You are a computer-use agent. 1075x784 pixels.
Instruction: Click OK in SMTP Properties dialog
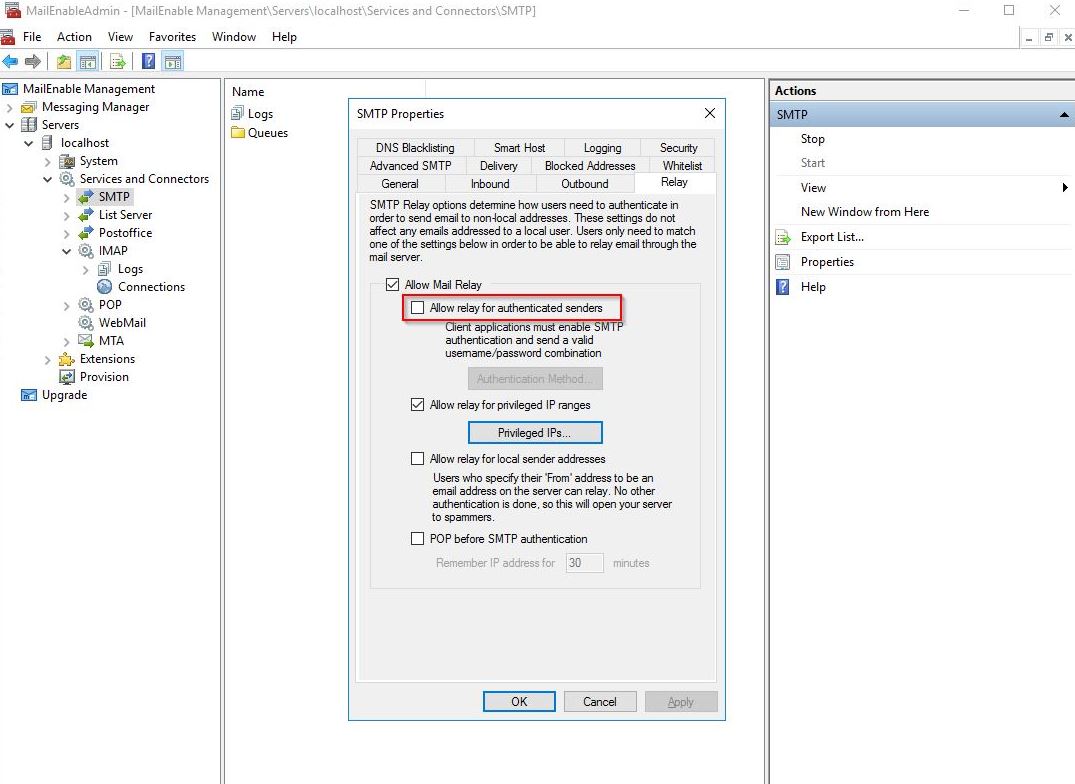click(519, 702)
